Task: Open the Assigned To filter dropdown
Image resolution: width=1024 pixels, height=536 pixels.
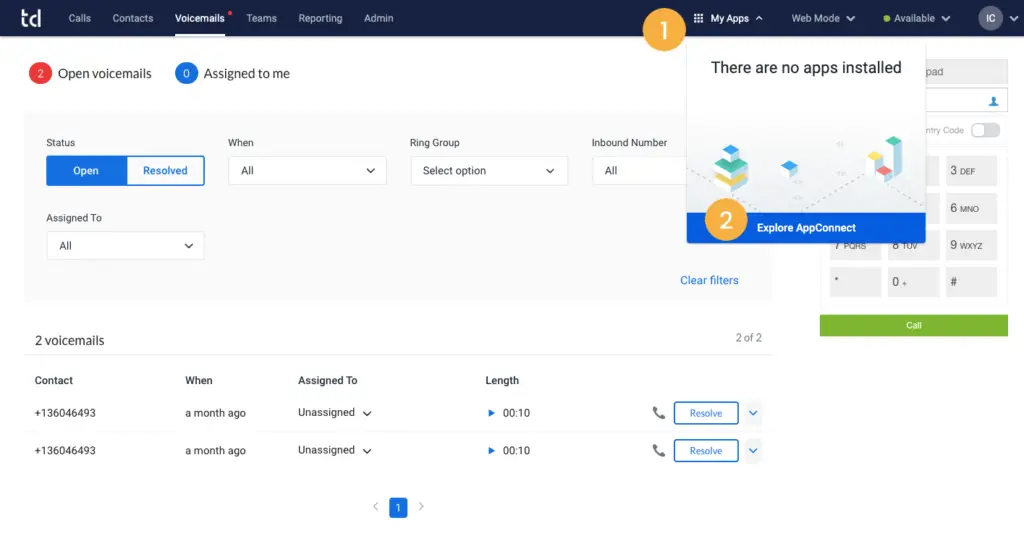Action: tap(125, 245)
